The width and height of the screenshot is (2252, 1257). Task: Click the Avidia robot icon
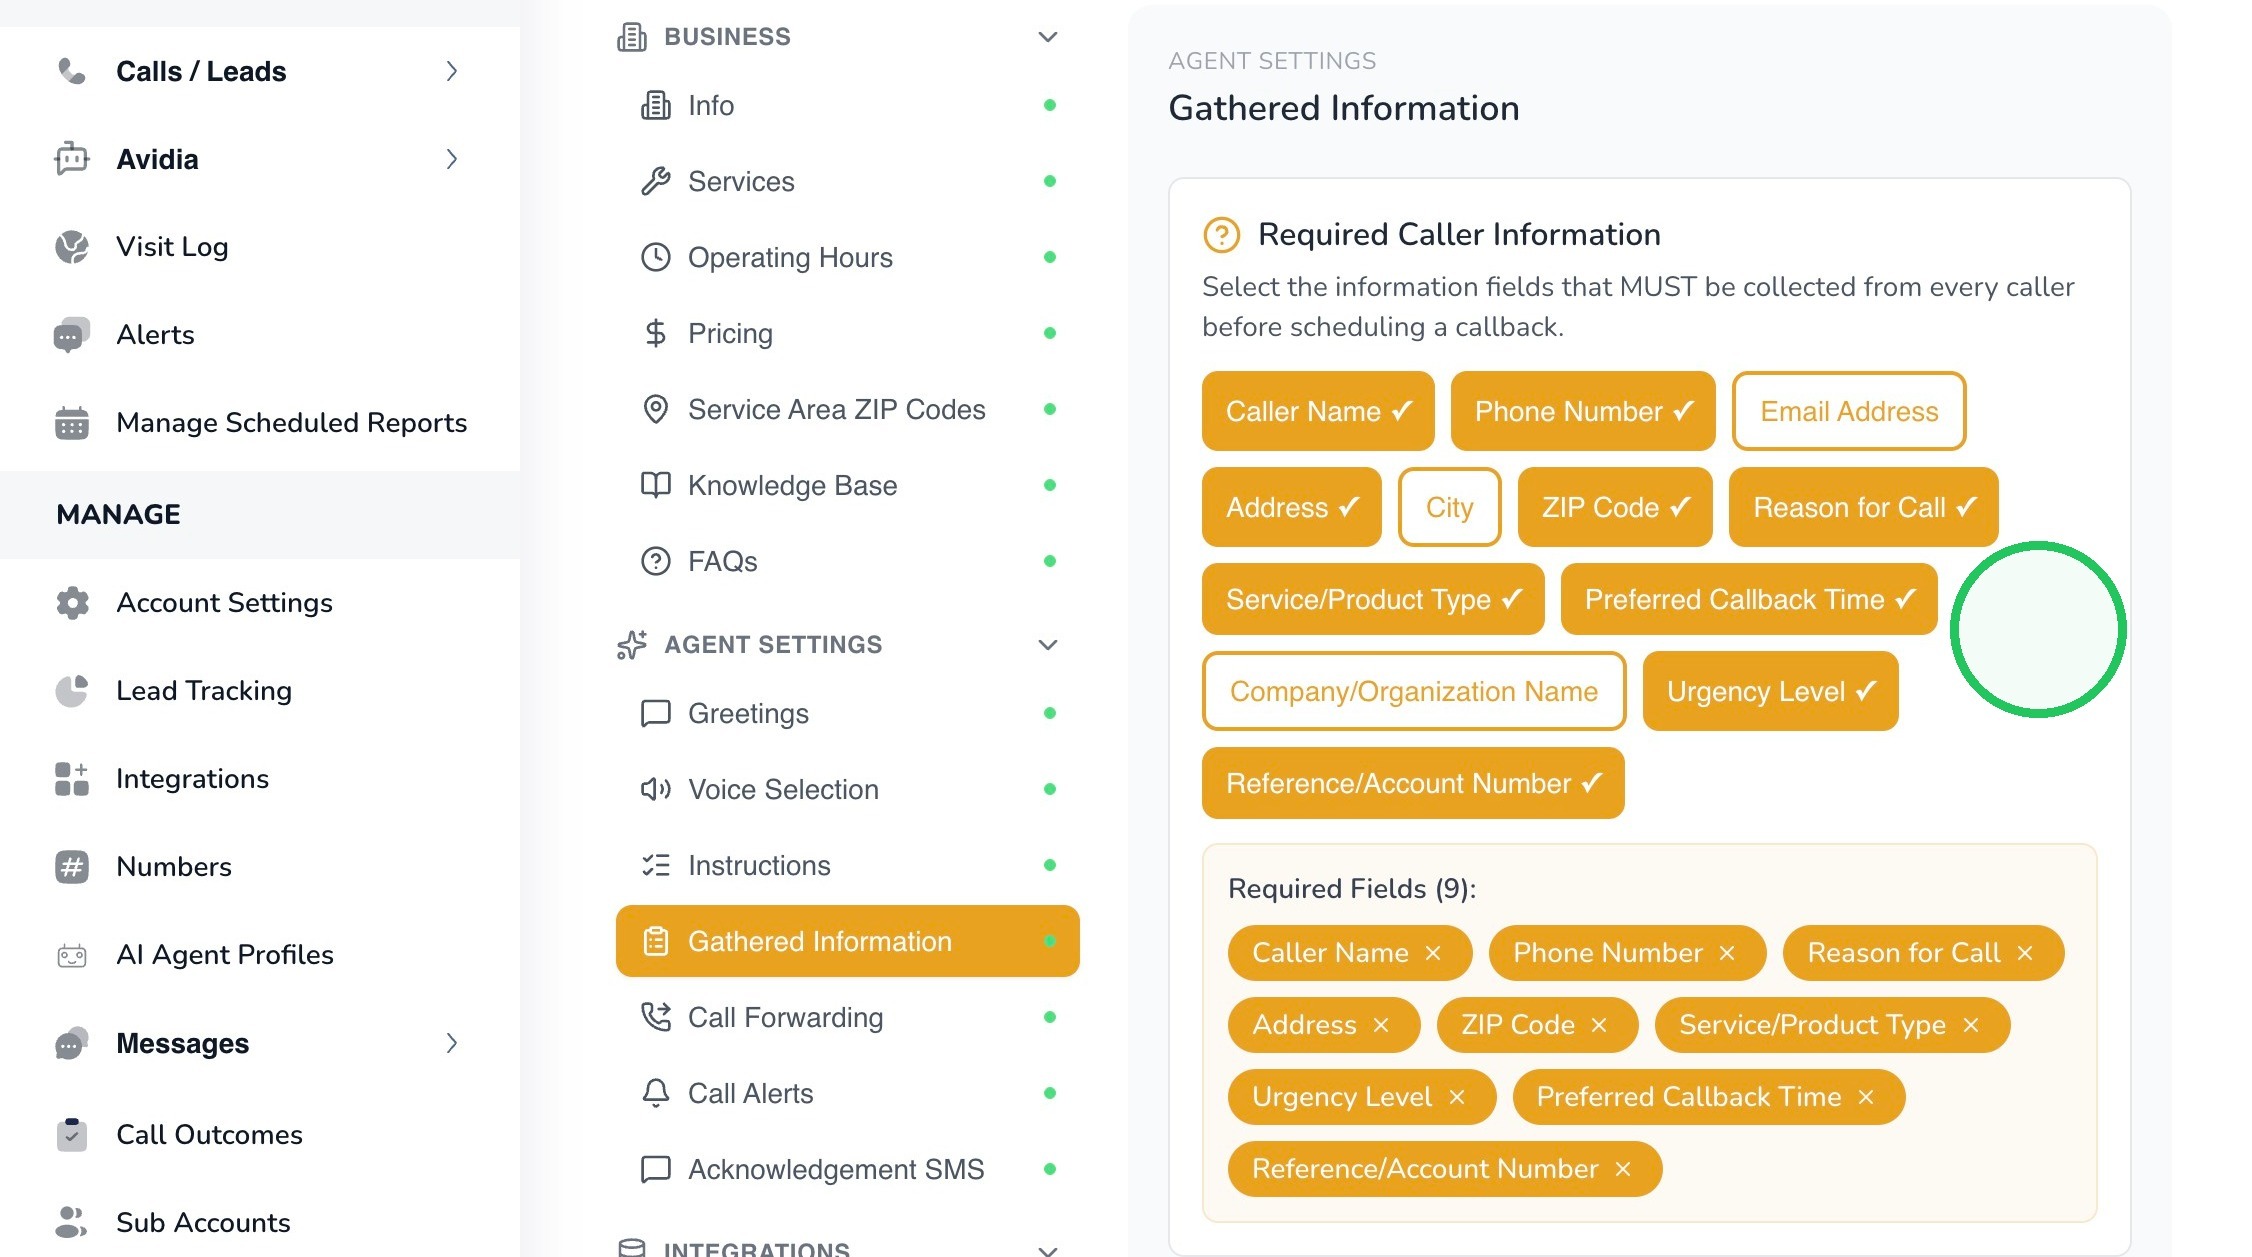[71, 159]
